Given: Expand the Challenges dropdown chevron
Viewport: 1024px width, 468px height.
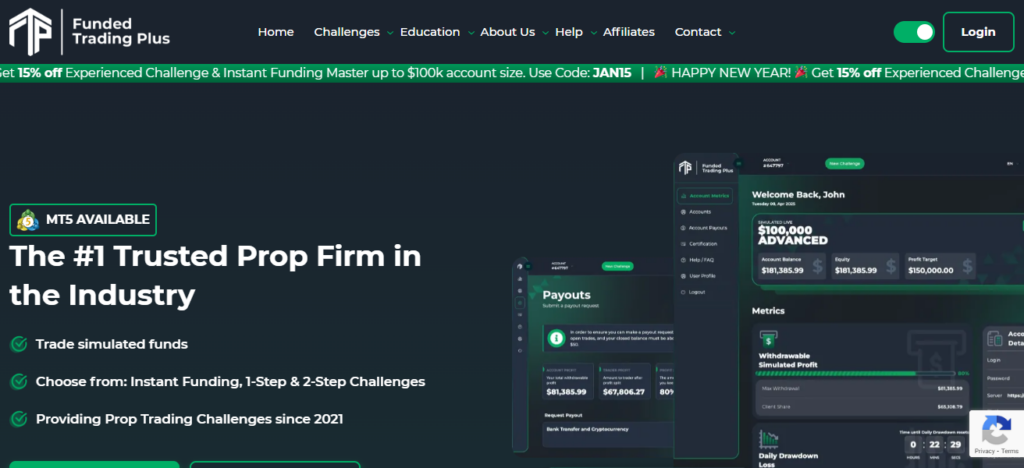Looking at the screenshot, I should coord(390,33).
